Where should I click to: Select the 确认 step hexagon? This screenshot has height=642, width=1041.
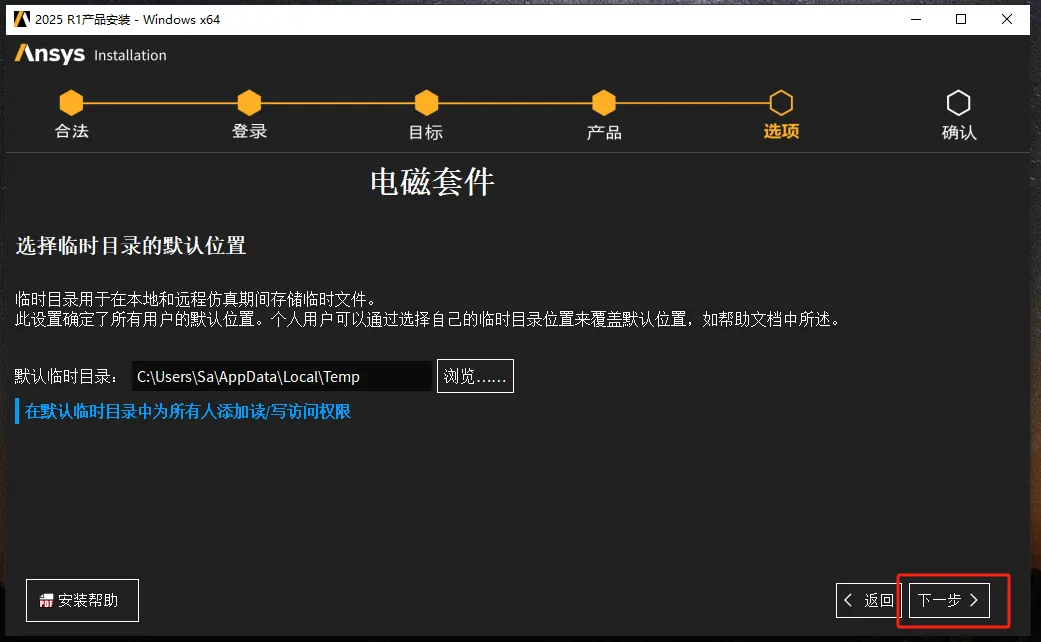coord(959,102)
